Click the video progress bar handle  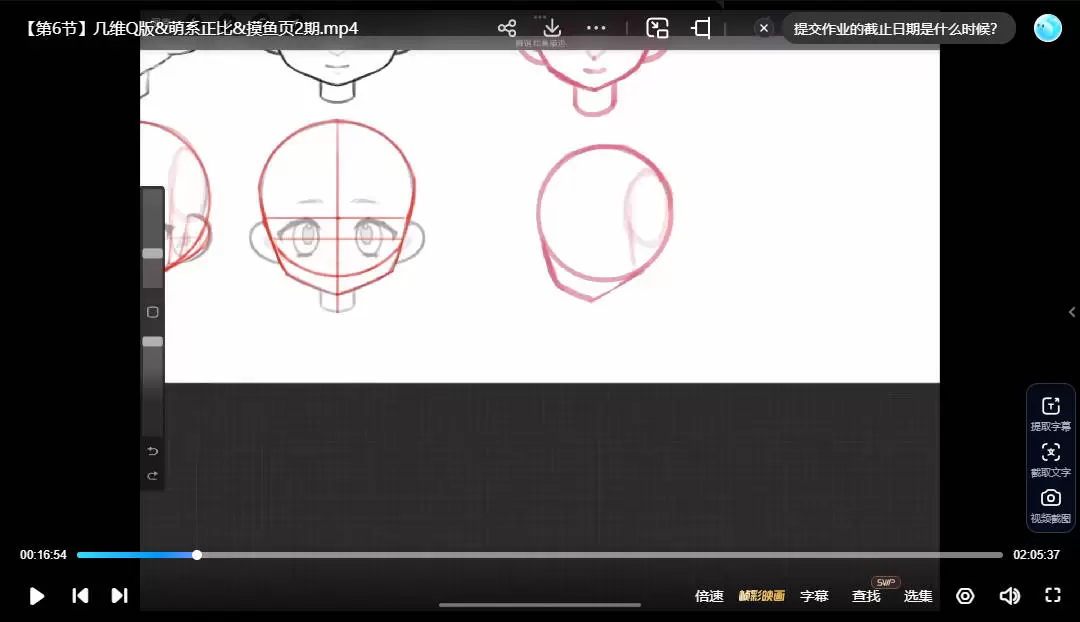(197, 555)
